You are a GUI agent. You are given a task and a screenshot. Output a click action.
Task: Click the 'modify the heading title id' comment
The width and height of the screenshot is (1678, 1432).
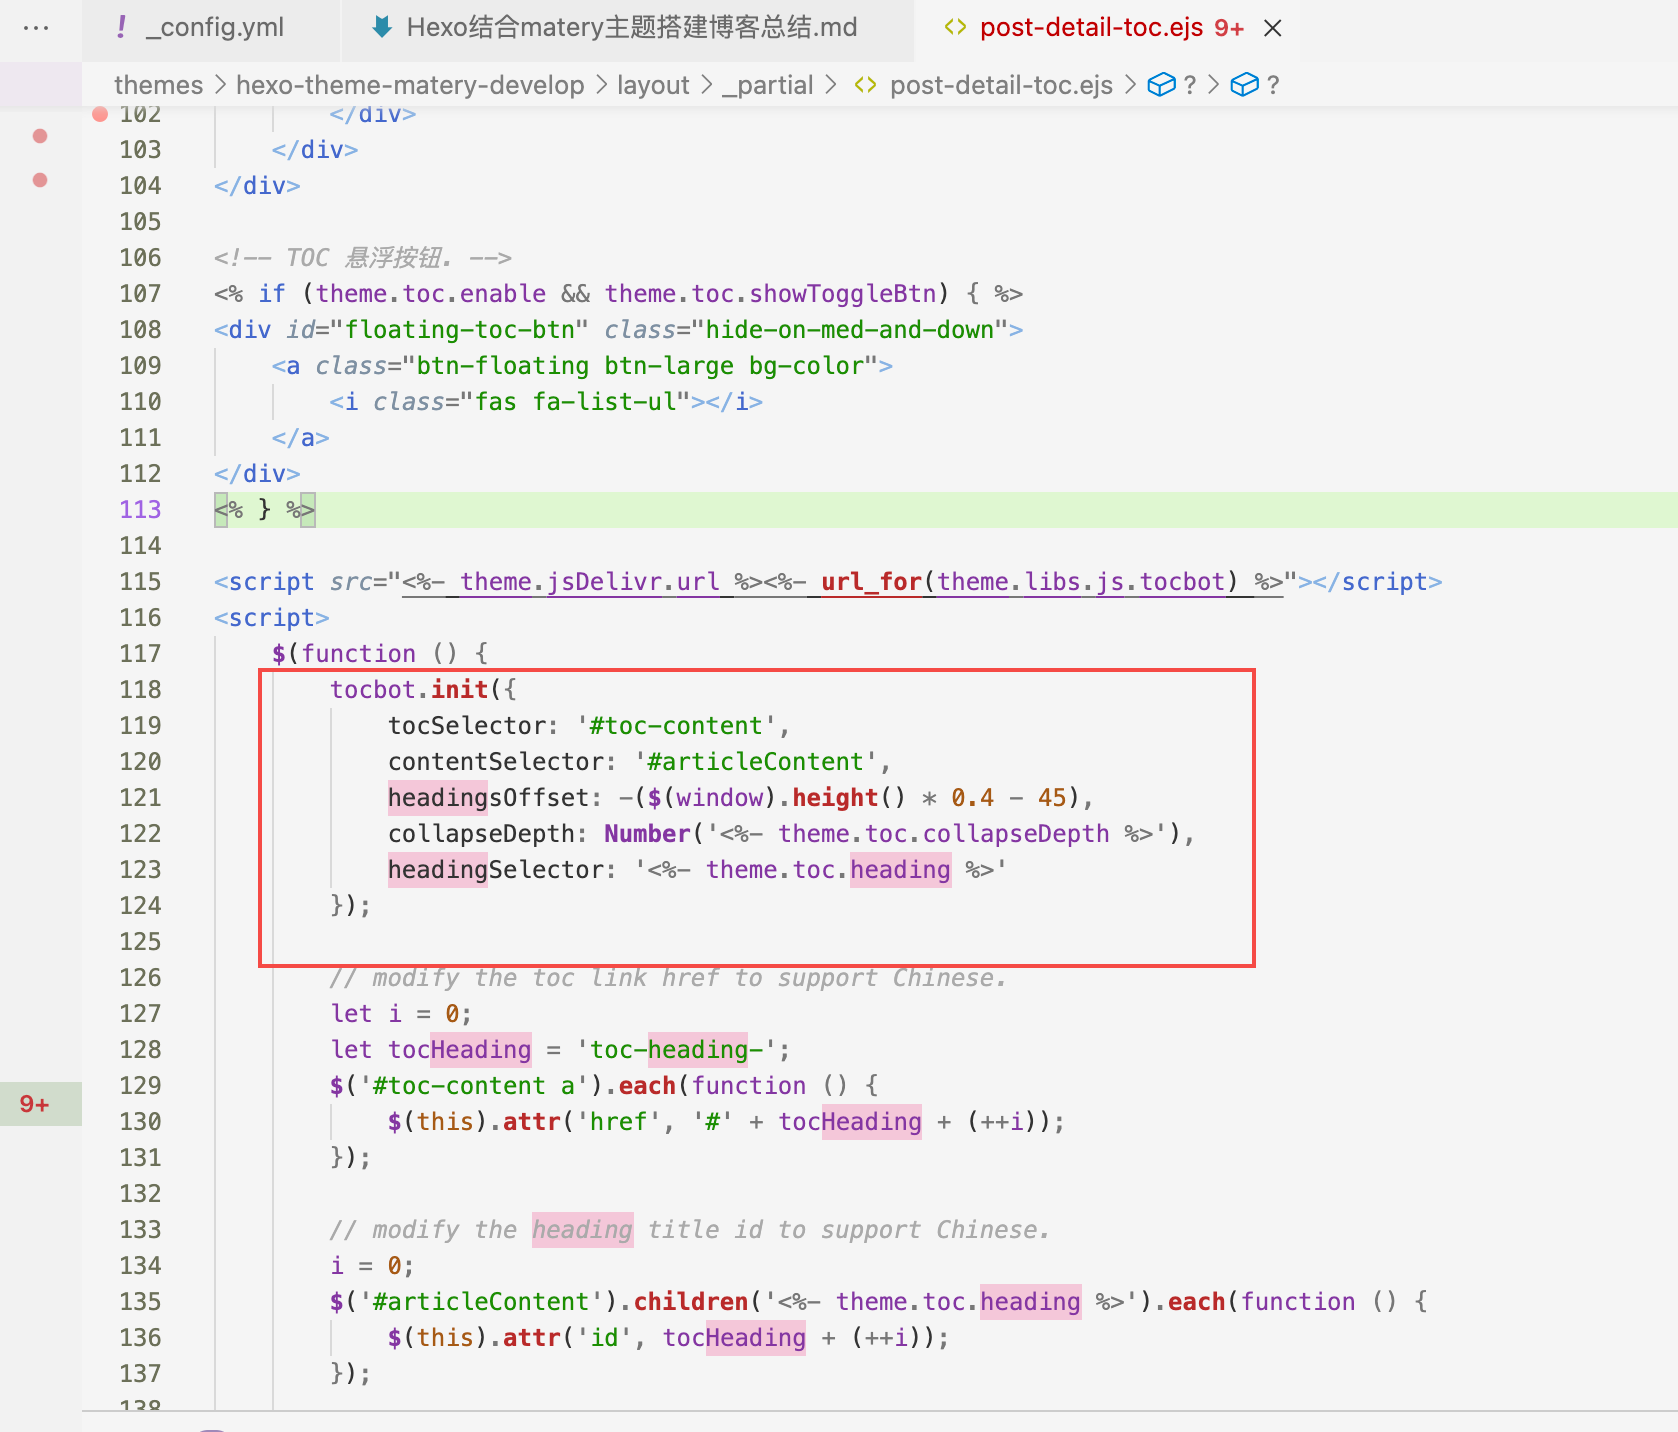[x=690, y=1229]
